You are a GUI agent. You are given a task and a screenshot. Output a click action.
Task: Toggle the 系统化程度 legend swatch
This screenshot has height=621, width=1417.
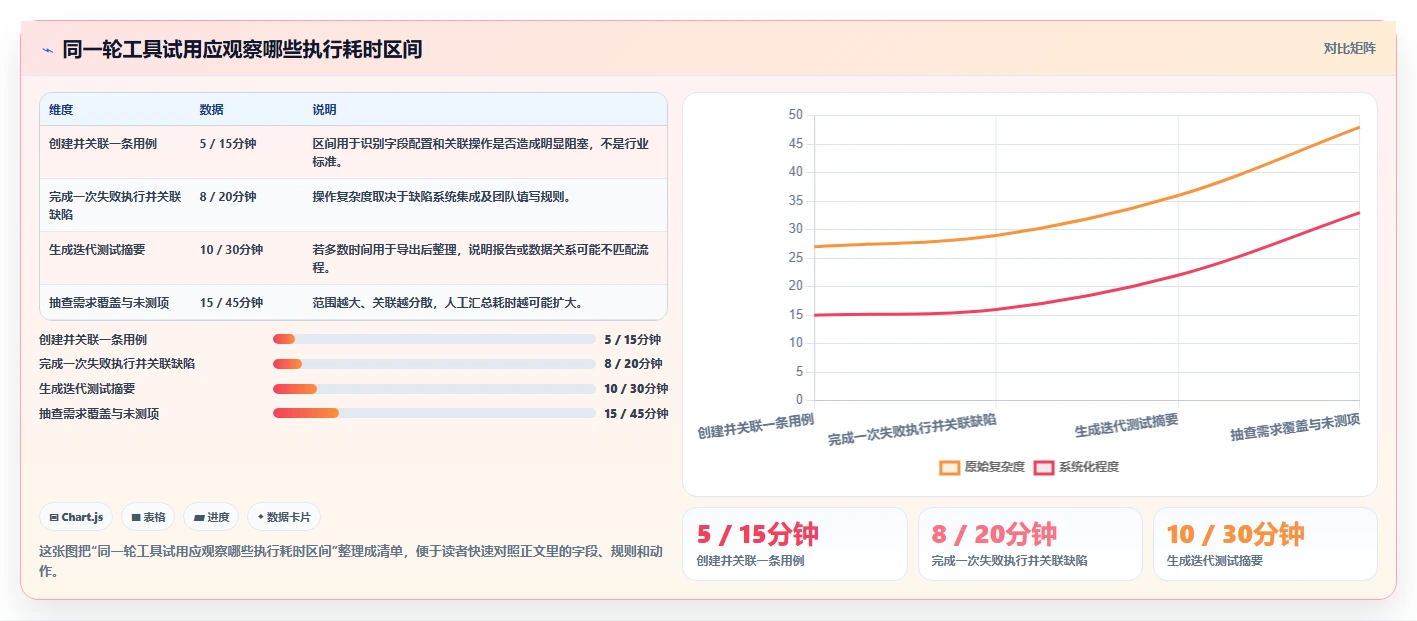1044,467
